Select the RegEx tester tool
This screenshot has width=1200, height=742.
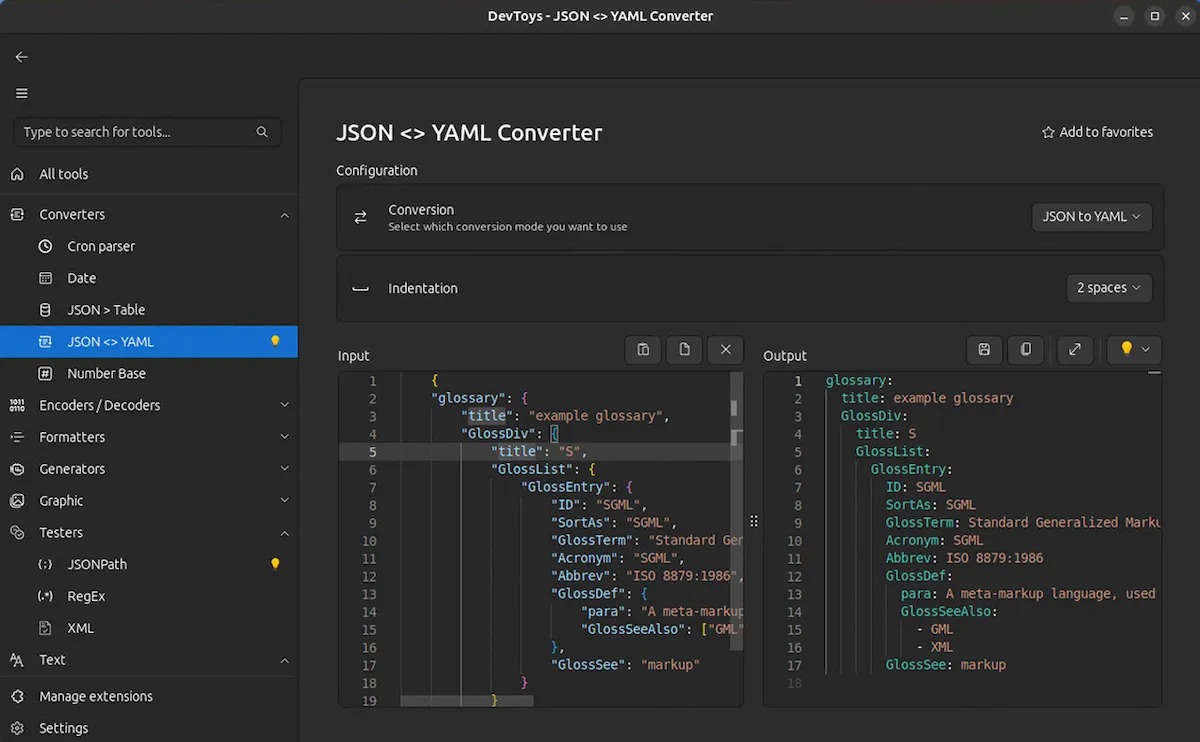(149, 596)
